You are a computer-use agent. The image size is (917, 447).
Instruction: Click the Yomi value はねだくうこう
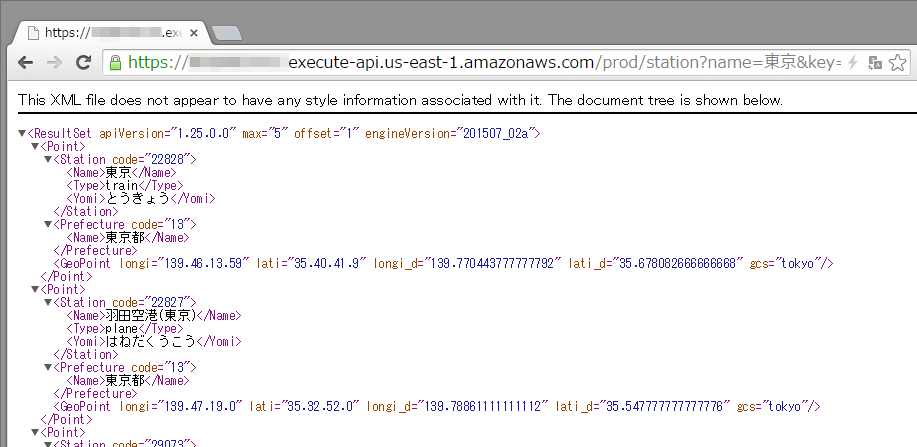tap(151, 341)
